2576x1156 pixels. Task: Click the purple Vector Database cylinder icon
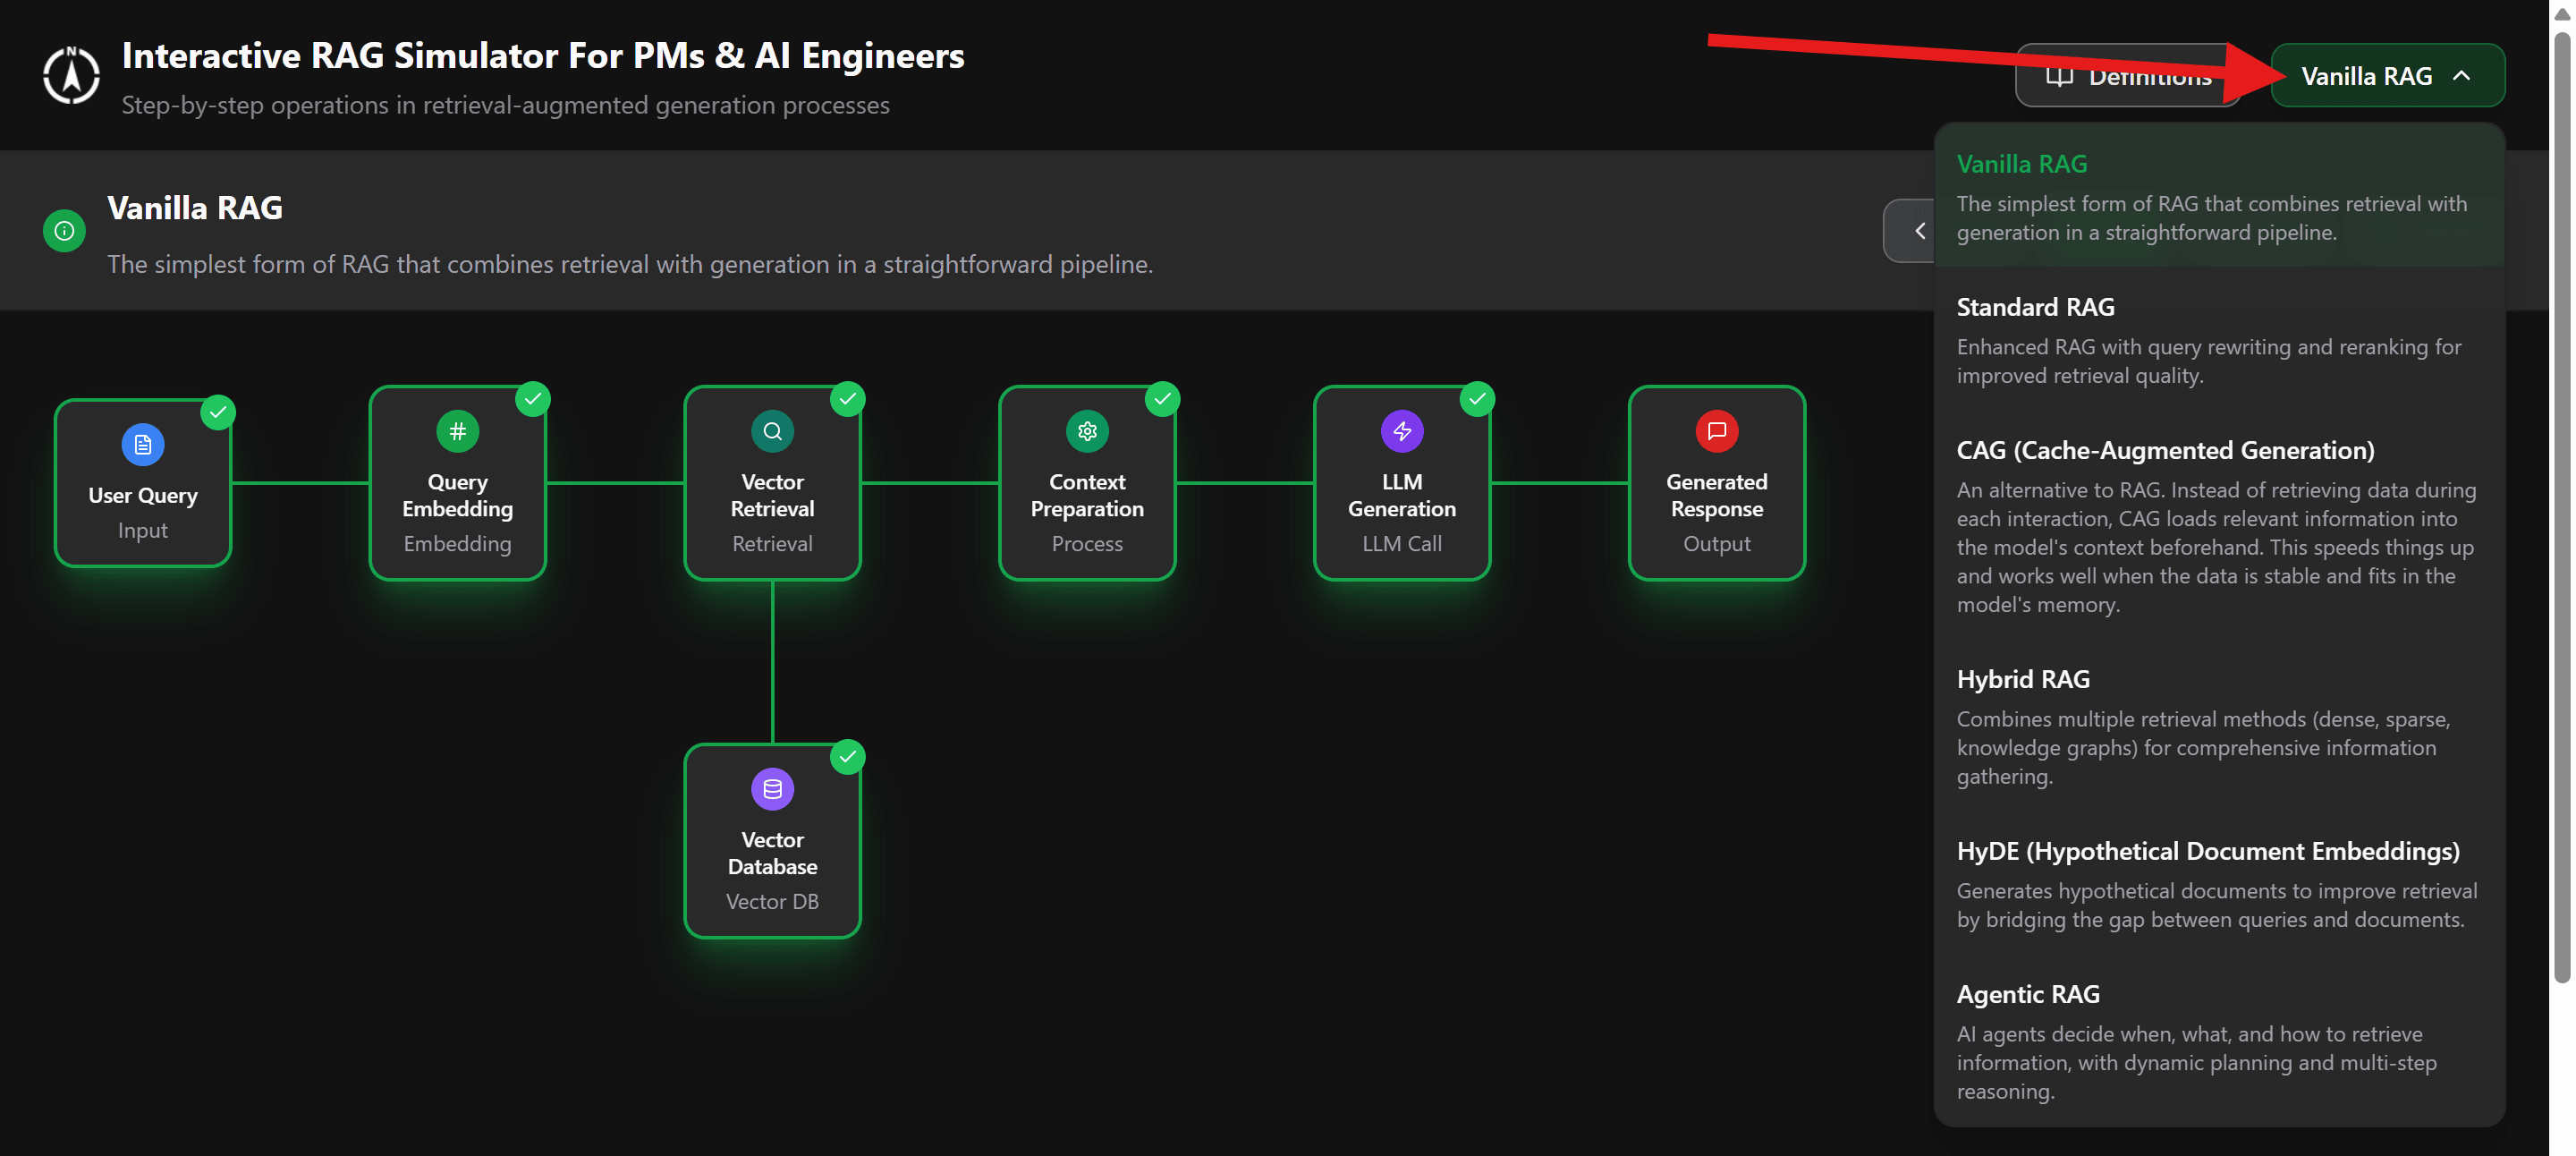(772, 789)
